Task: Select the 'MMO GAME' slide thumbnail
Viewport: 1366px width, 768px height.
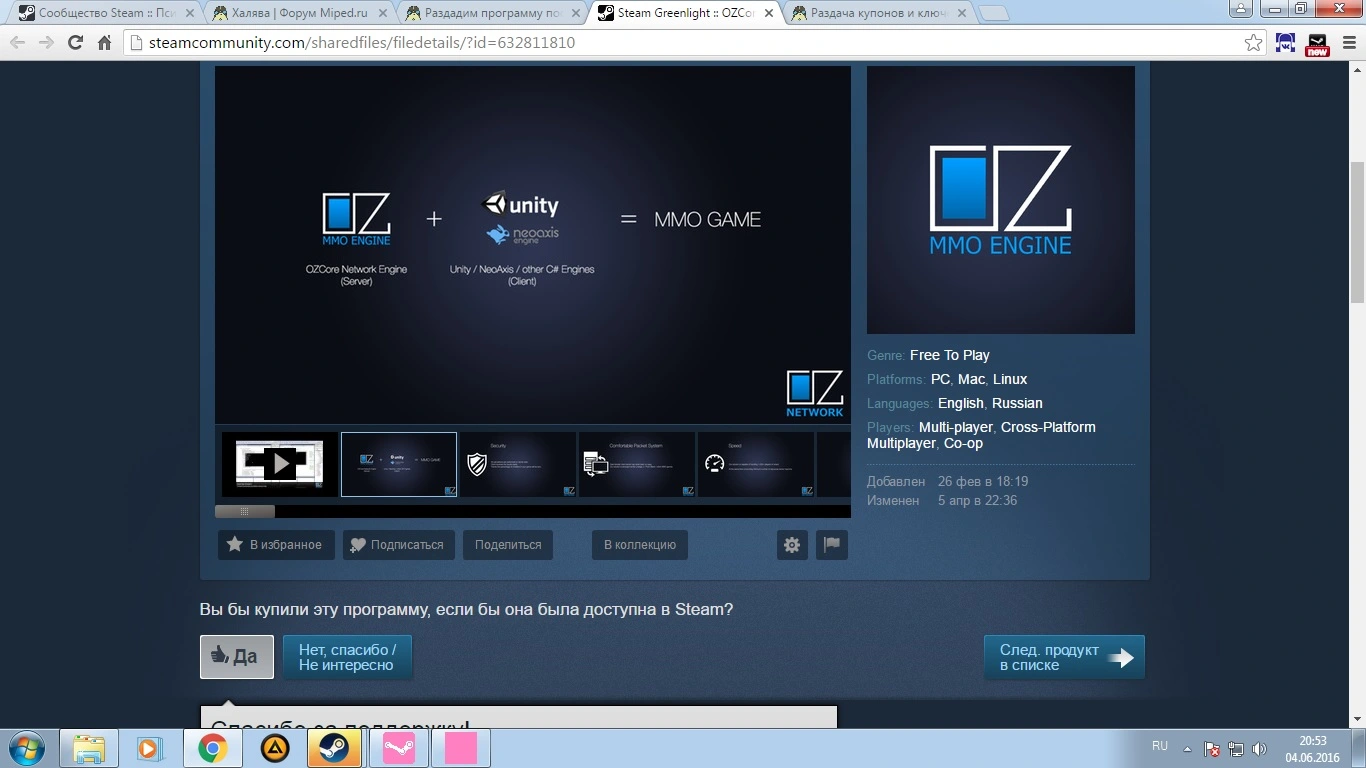Action: pos(399,464)
